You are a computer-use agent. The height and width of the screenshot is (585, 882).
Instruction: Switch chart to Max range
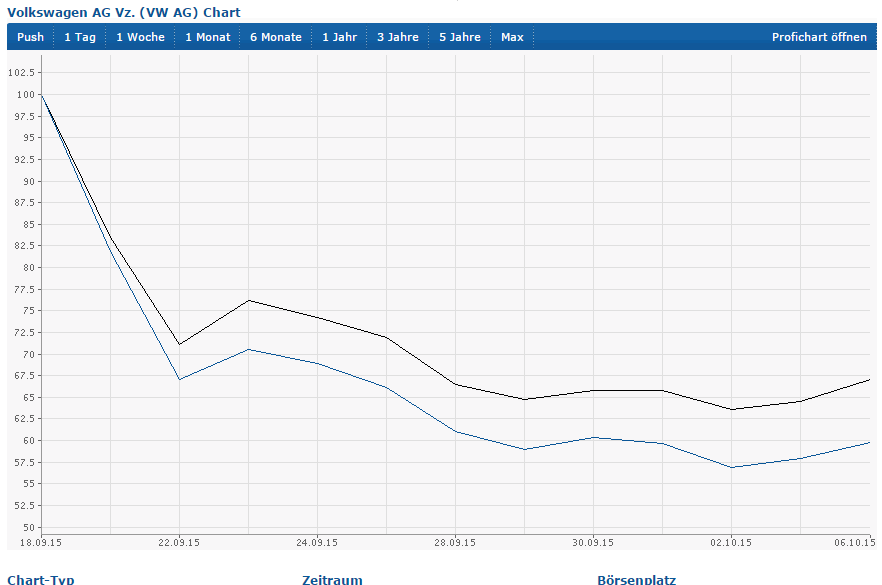[x=512, y=37]
